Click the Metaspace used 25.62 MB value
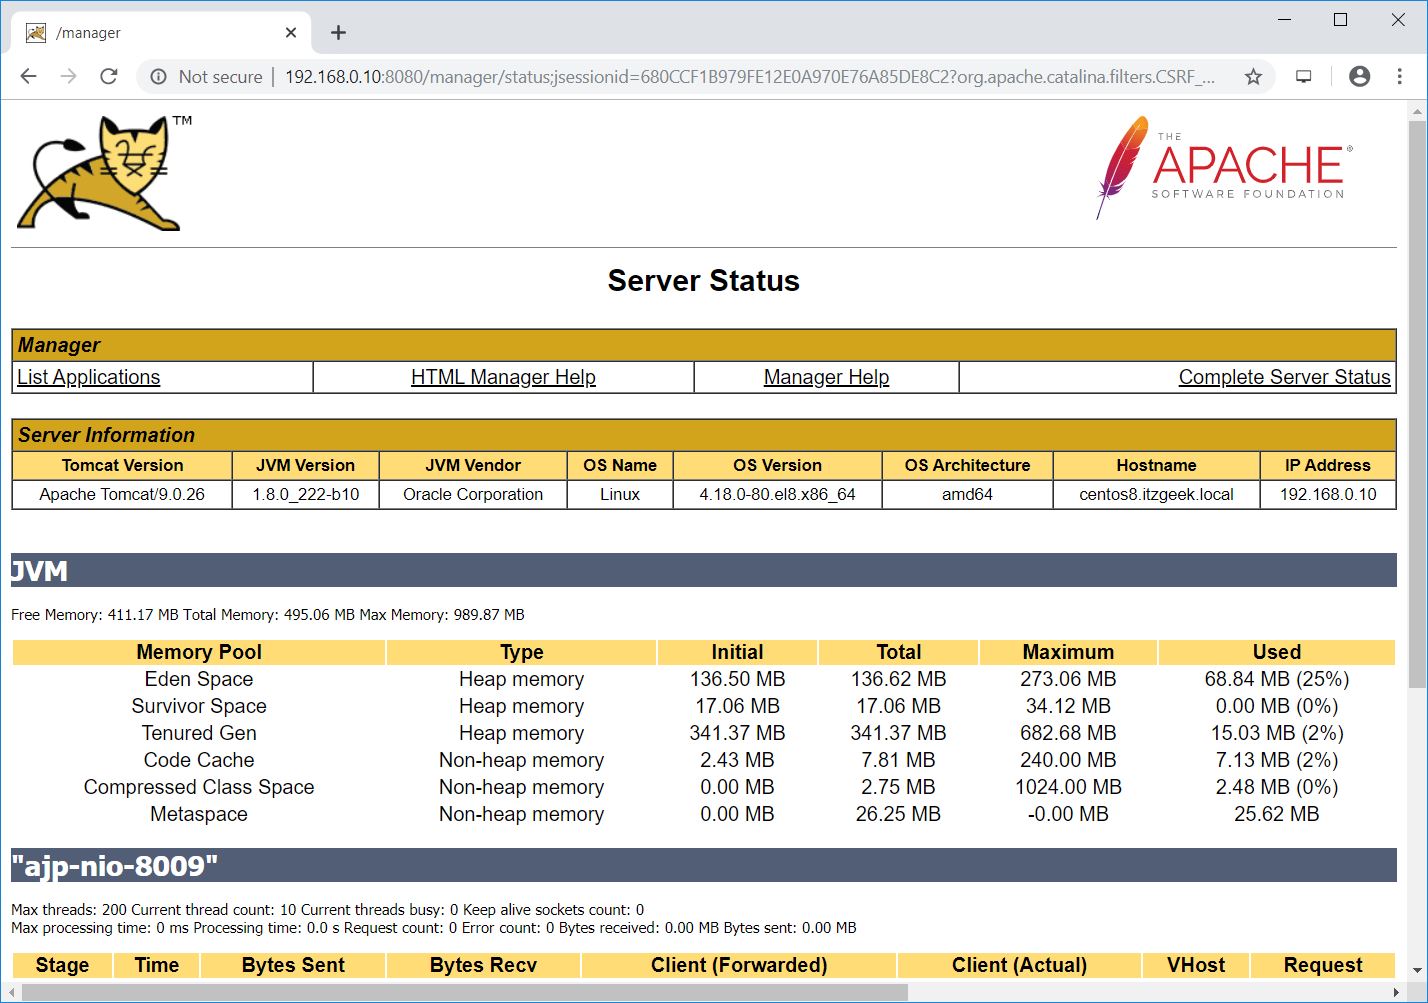 pyautogui.click(x=1276, y=814)
